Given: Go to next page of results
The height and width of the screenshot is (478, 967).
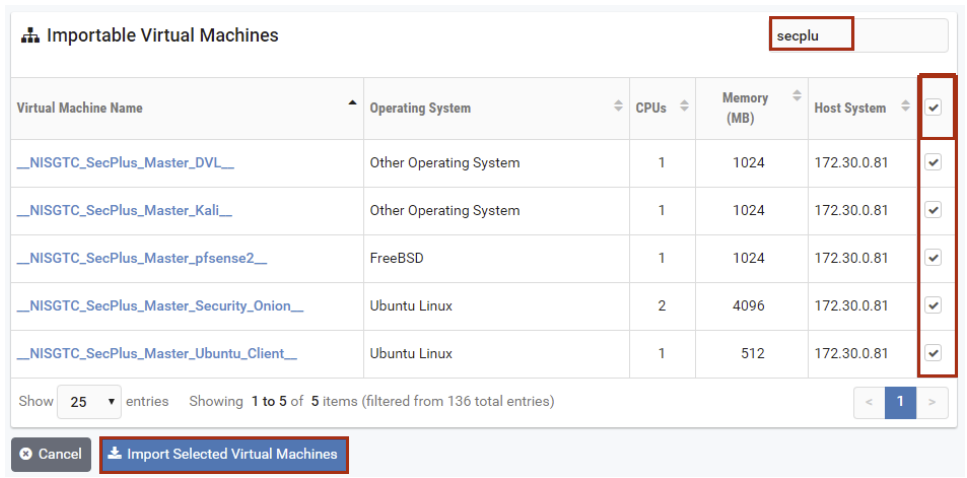Looking at the screenshot, I should click(x=932, y=402).
